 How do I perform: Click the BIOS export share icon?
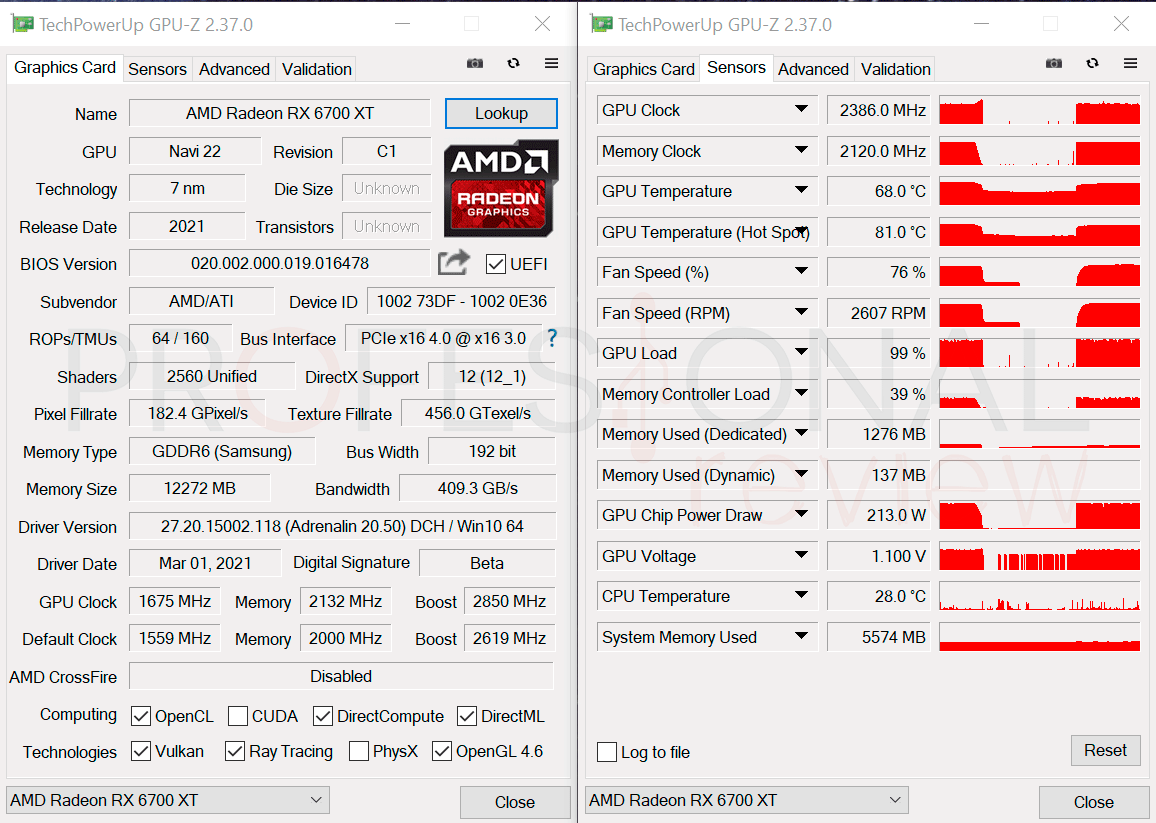tap(453, 263)
